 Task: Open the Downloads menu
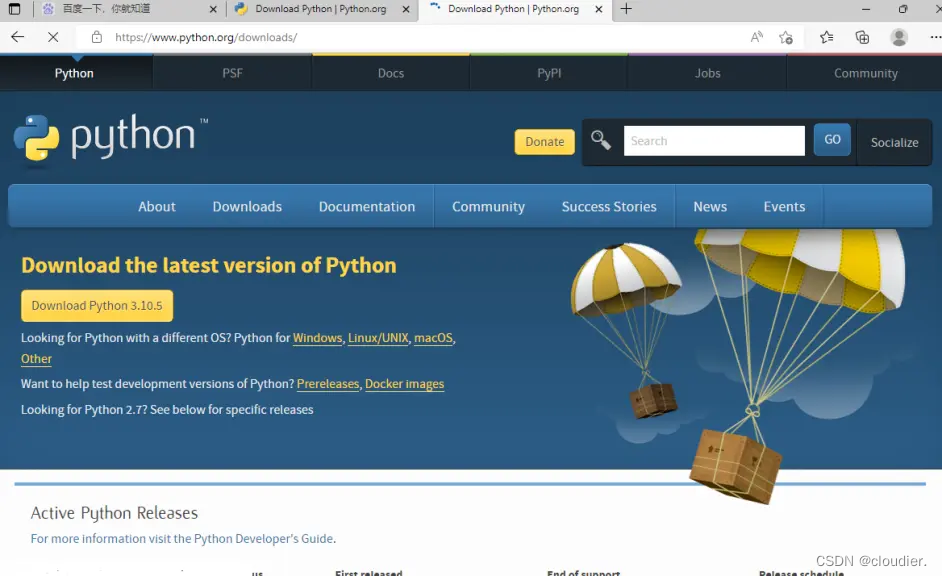[247, 207]
